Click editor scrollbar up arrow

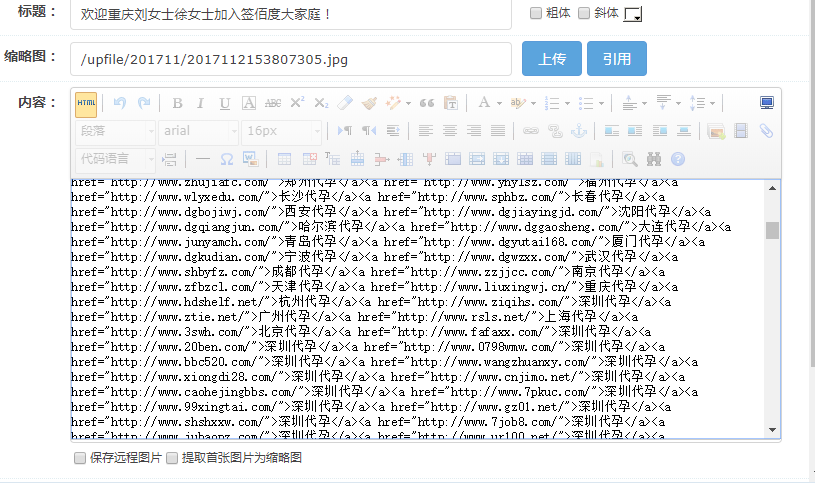pyautogui.click(x=772, y=188)
